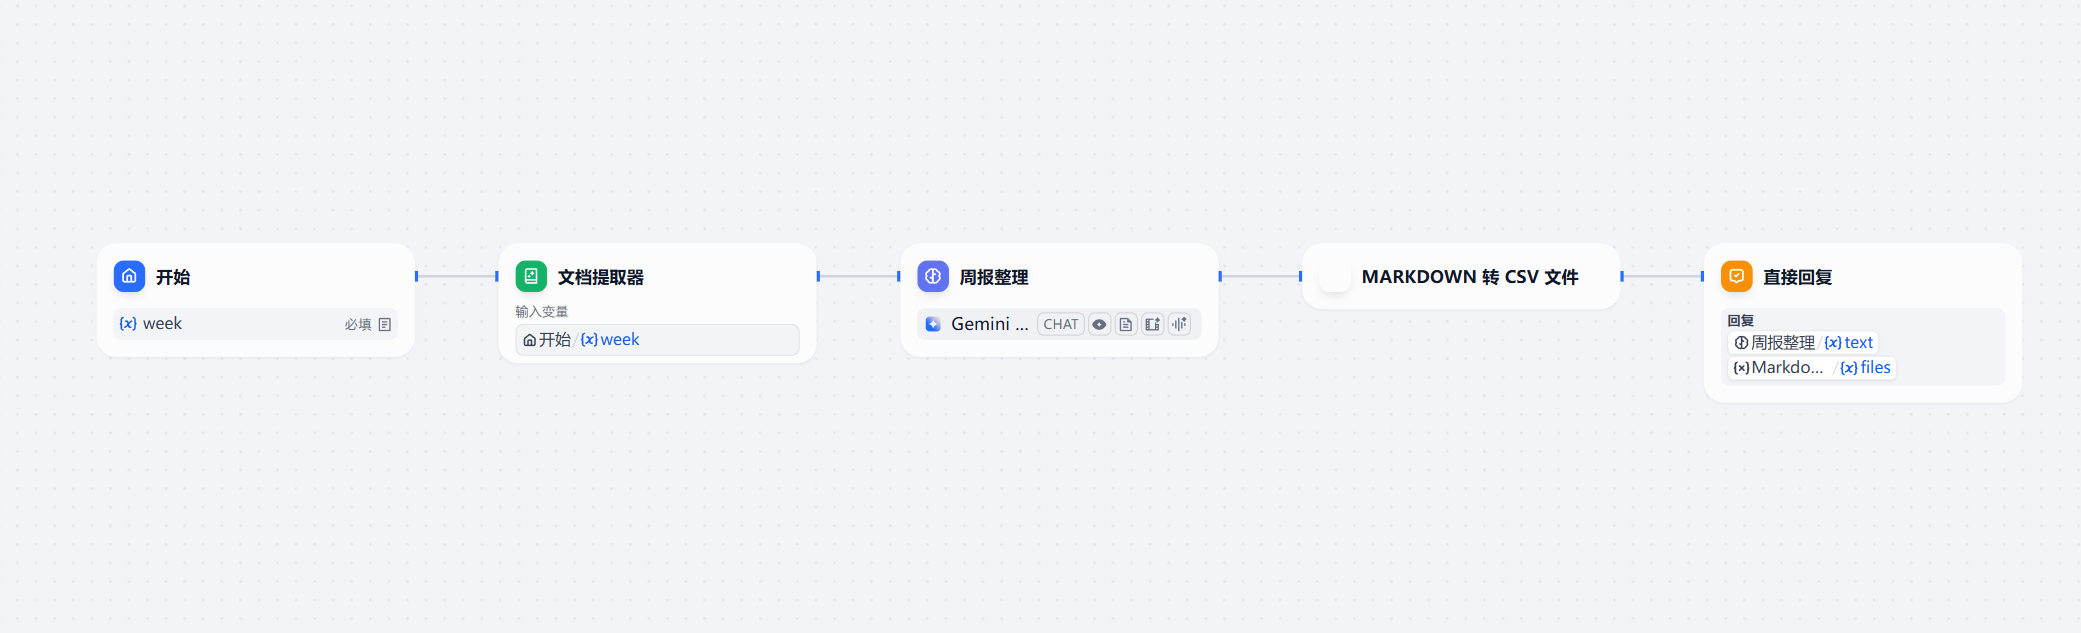The height and width of the screenshot is (633, 2081).
Task: Click the purple brain icon of 周报整理
Action: click(933, 276)
